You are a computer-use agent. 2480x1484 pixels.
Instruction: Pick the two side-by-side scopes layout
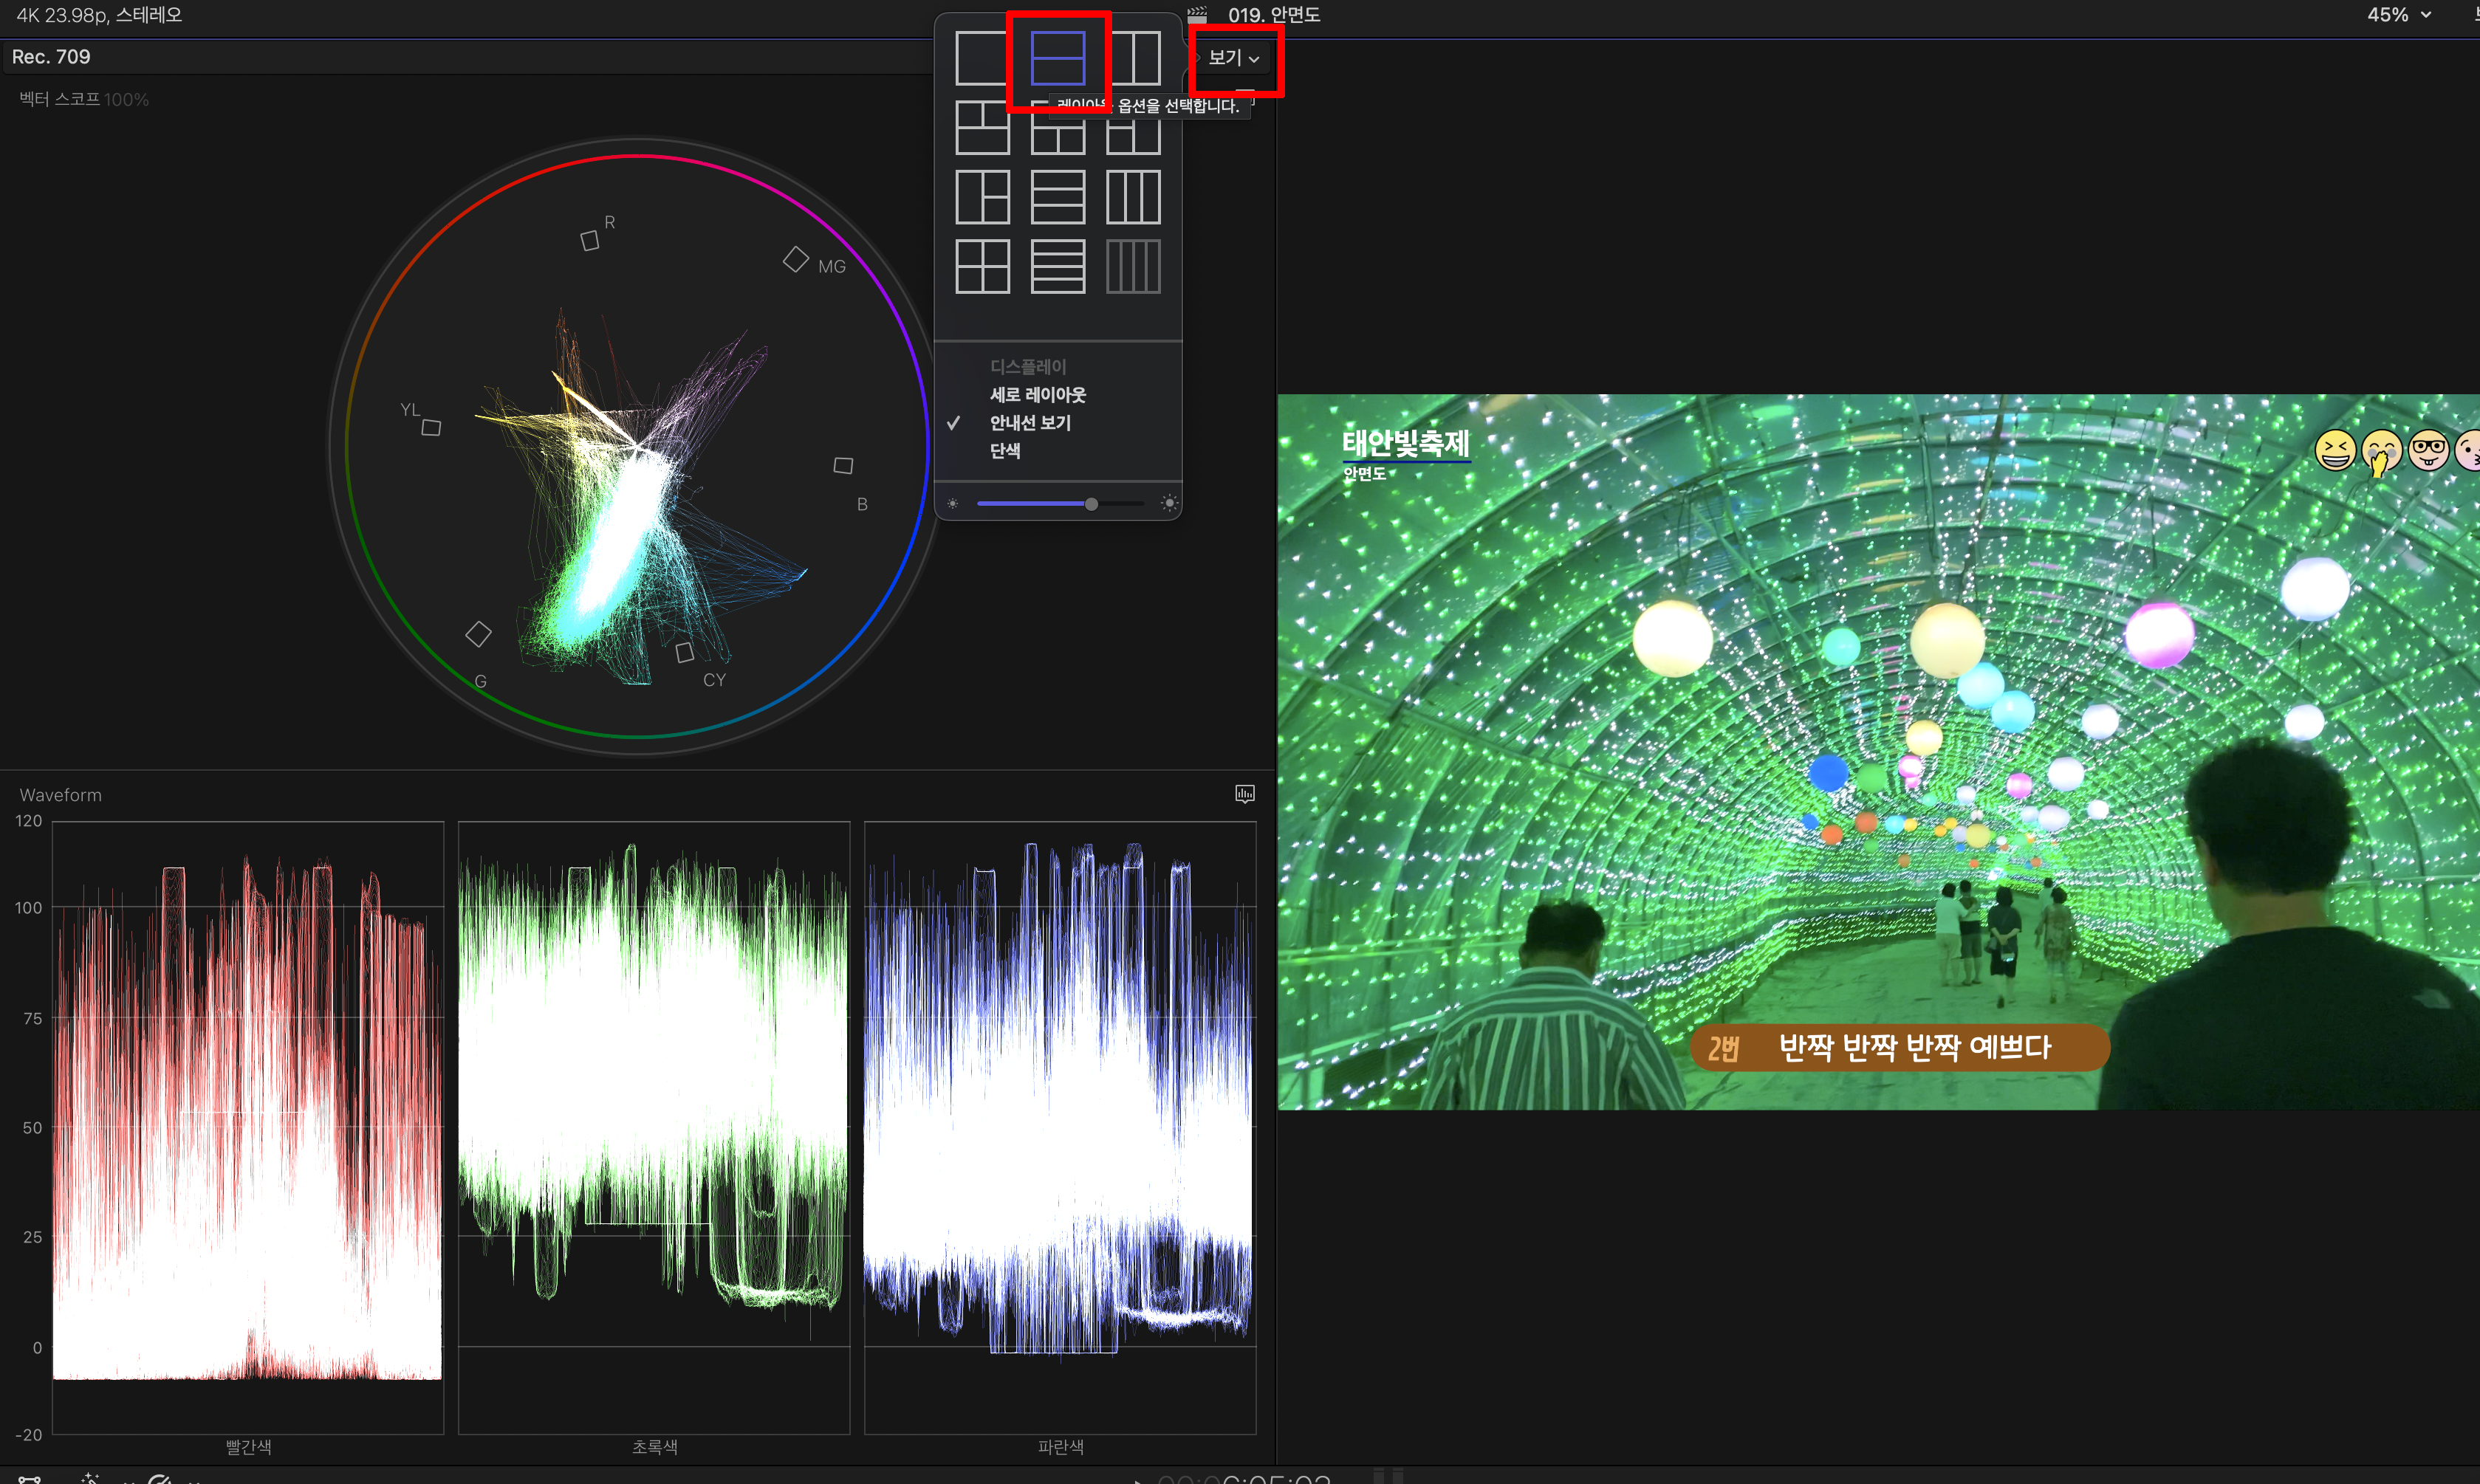pyautogui.click(x=1133, y=58)
